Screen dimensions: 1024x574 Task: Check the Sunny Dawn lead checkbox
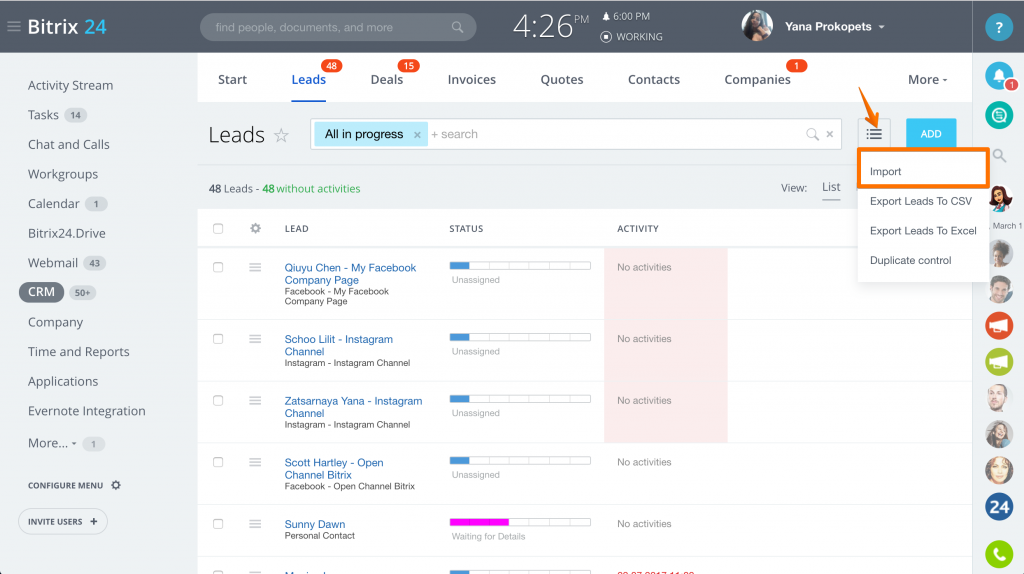(x=218, y=524)
